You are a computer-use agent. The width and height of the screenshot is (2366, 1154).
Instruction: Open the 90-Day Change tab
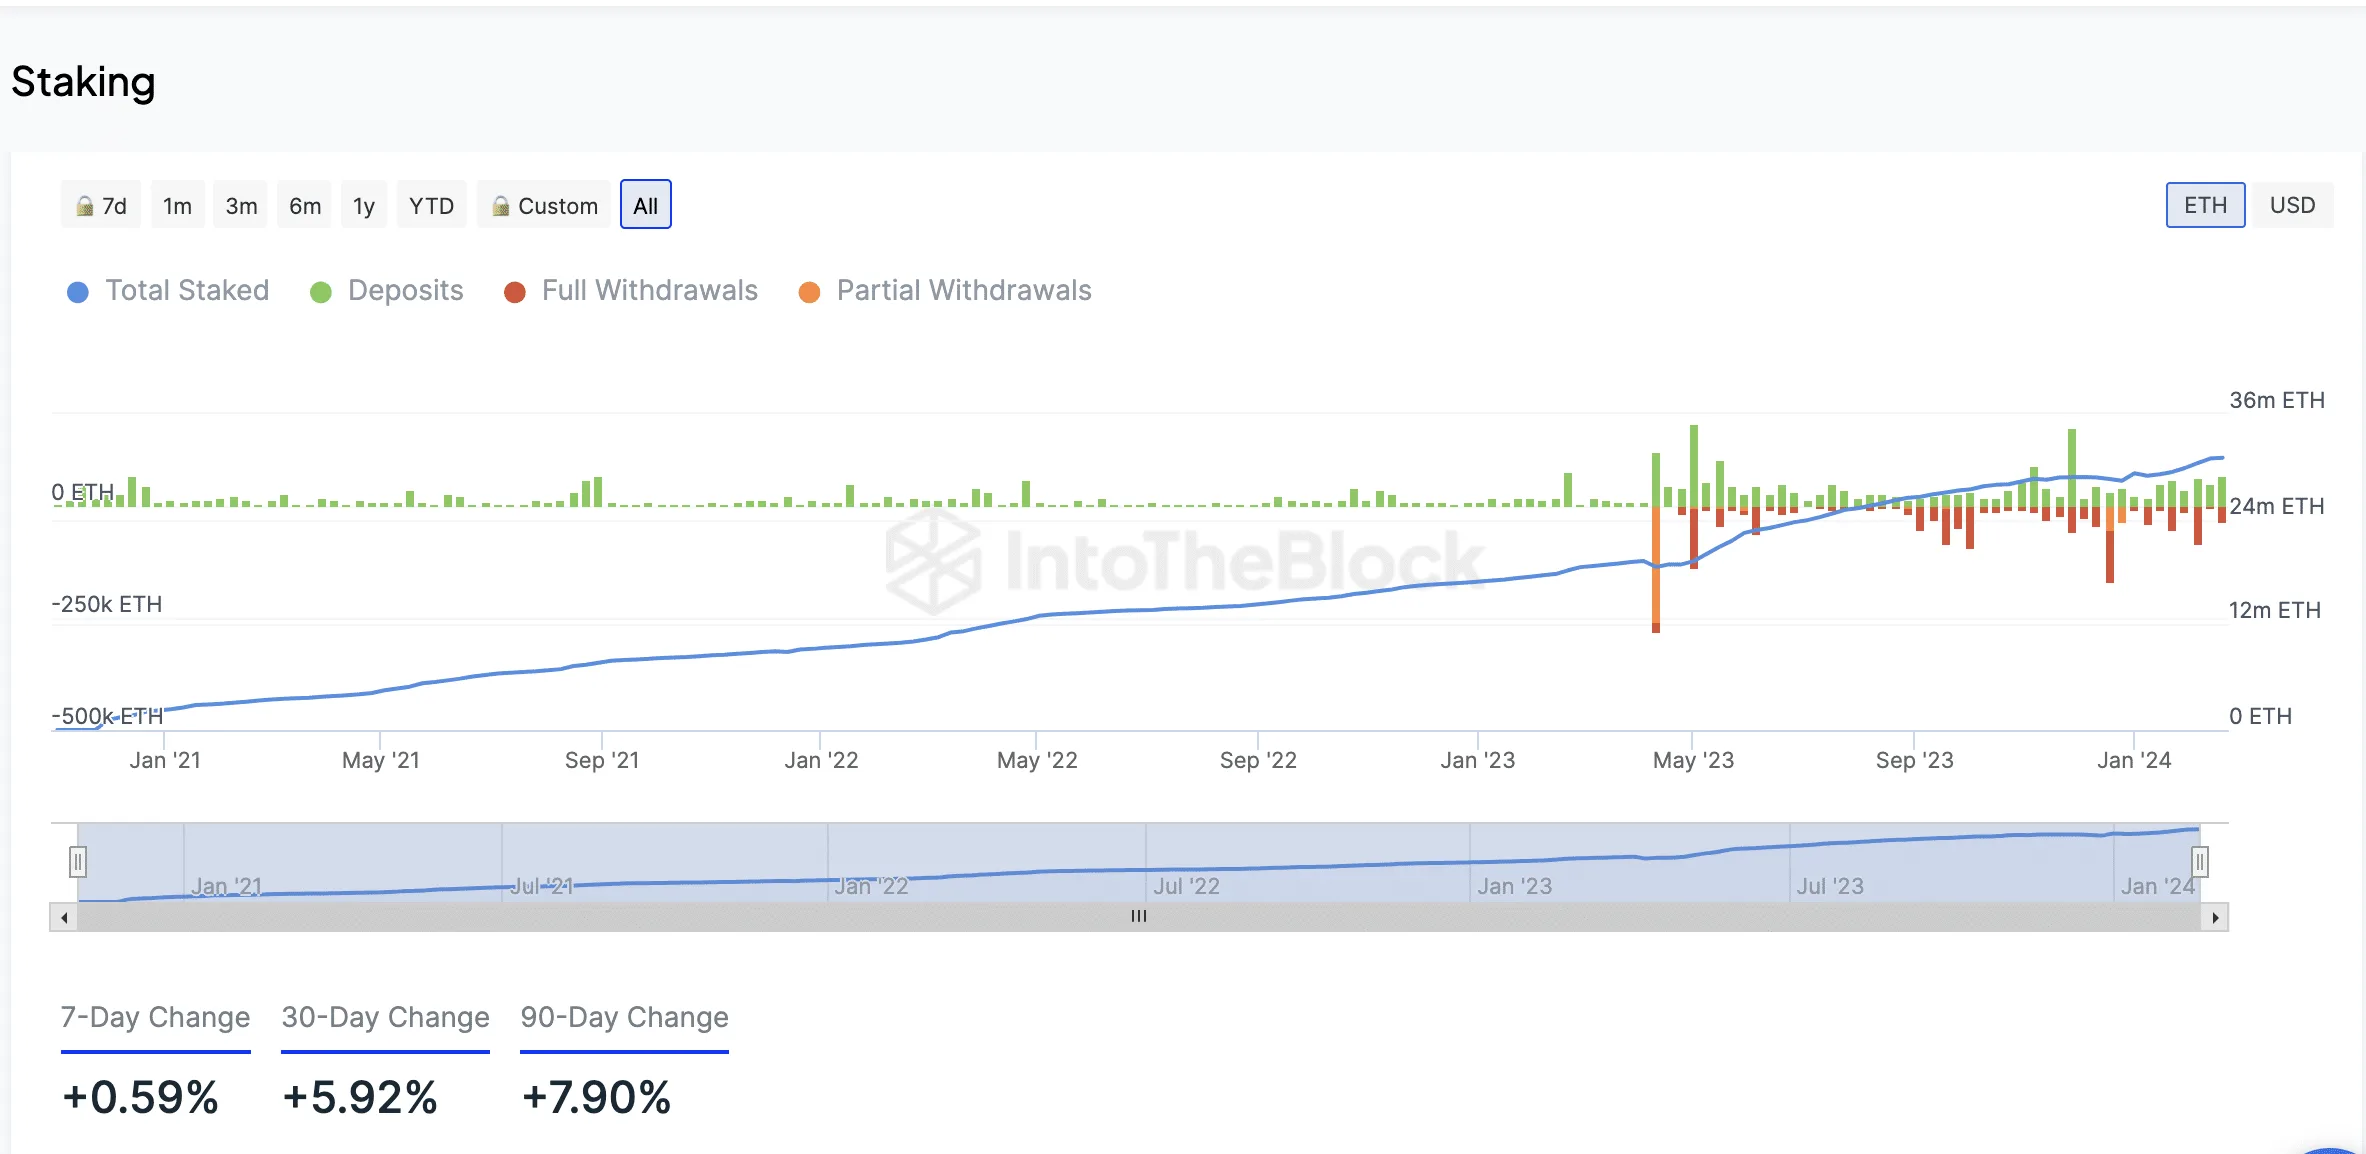point(624,1018)
